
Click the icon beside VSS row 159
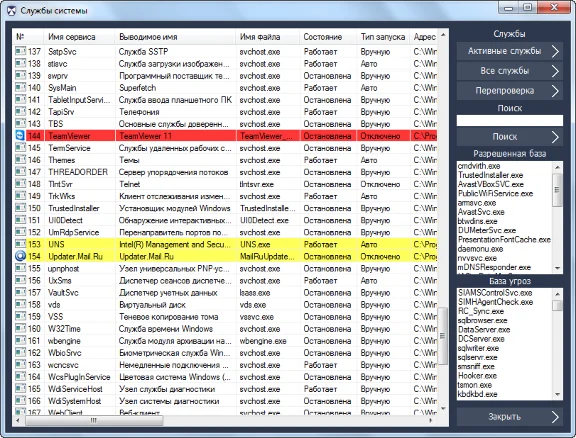pos(20,316)
